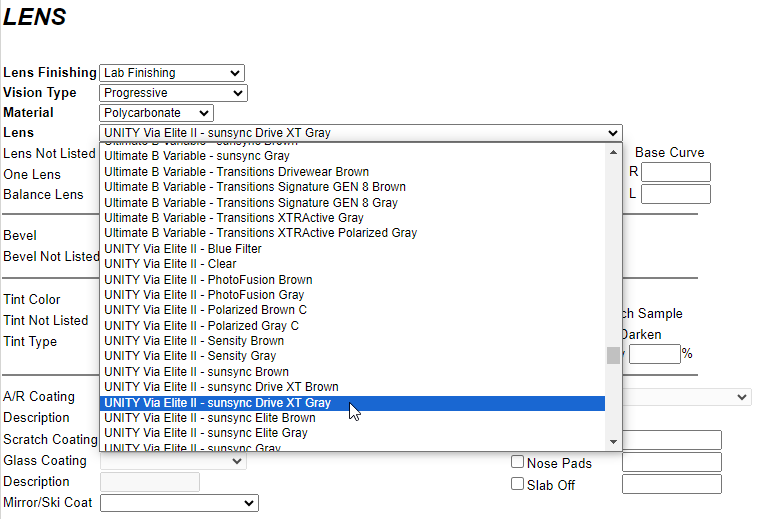Expand the Material Polycarbonate dropdown
This screenshot has height=519, width=766.
[156, 113]
